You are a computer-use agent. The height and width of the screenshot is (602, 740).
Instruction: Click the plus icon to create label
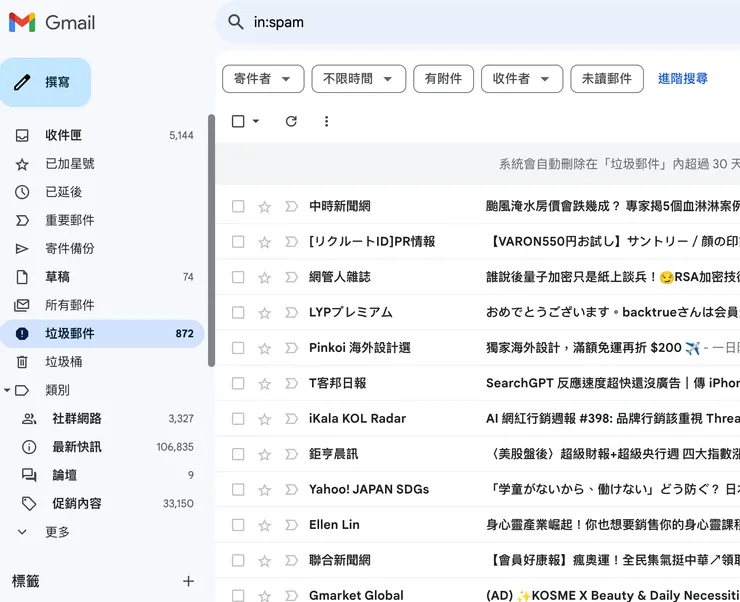[188, 581]
